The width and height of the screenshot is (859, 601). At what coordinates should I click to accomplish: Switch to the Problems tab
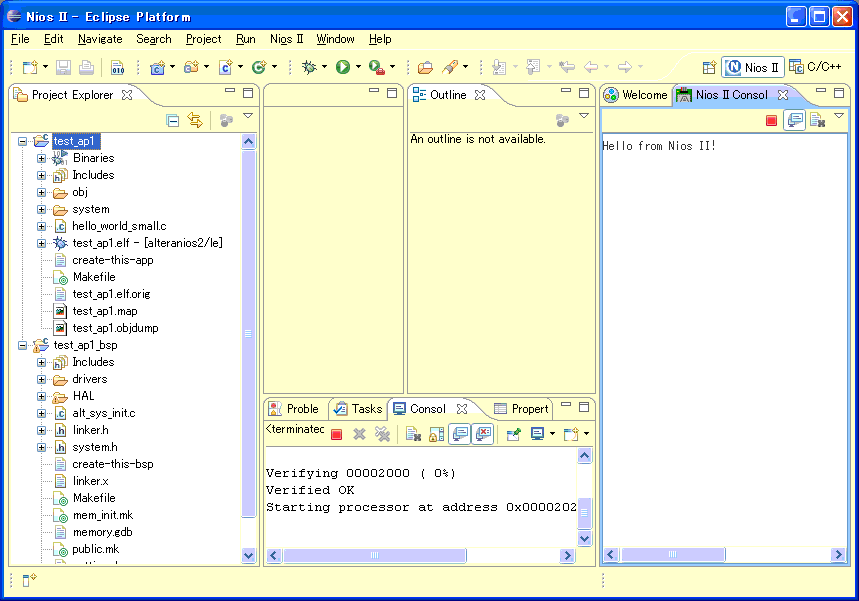294,409
